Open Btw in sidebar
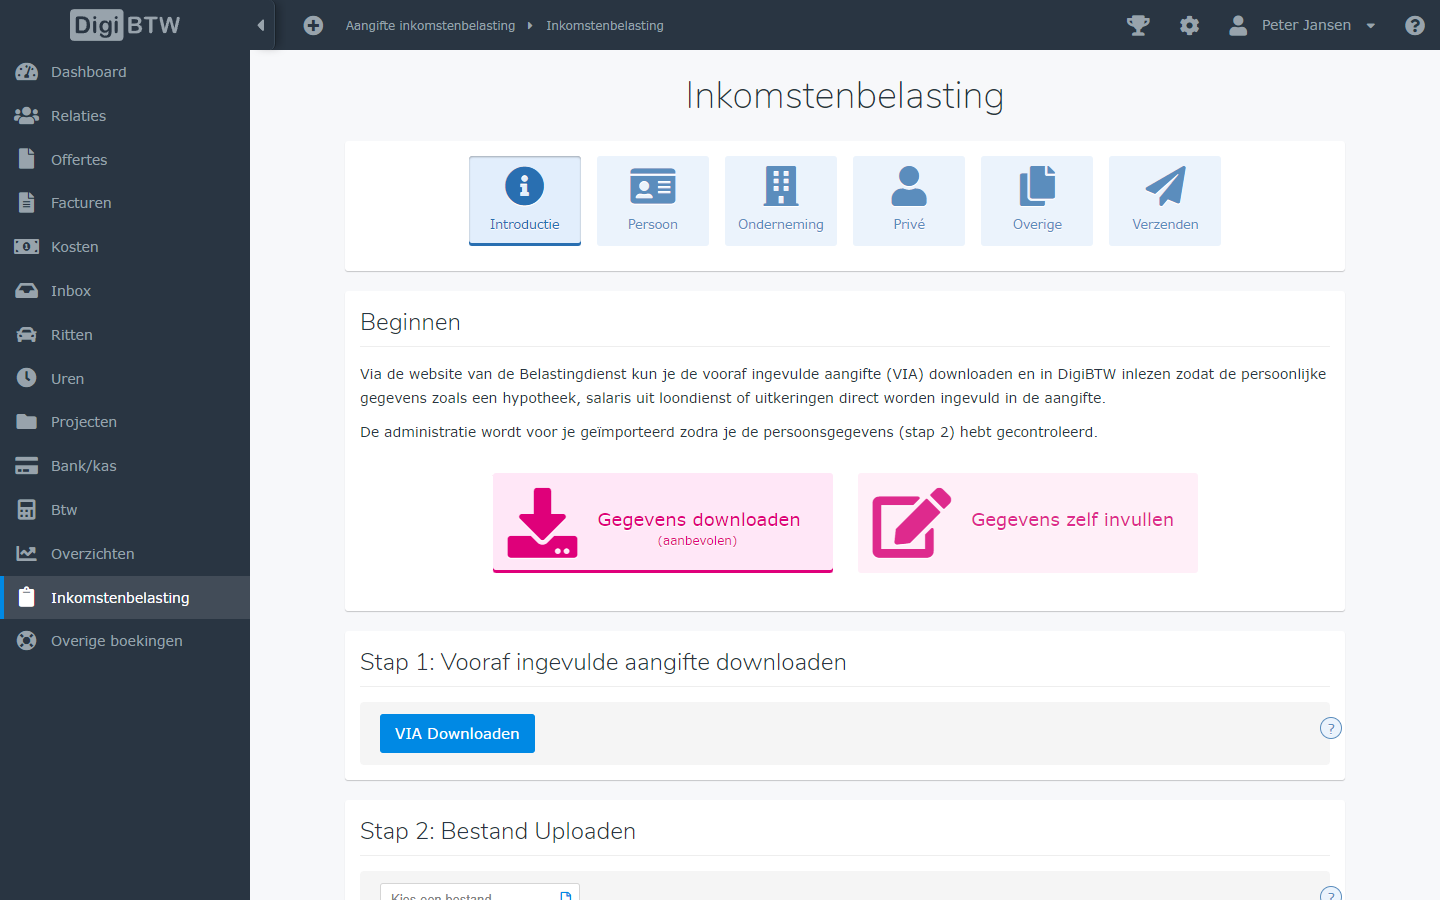The image size is (1440, 900). [64, 510]
